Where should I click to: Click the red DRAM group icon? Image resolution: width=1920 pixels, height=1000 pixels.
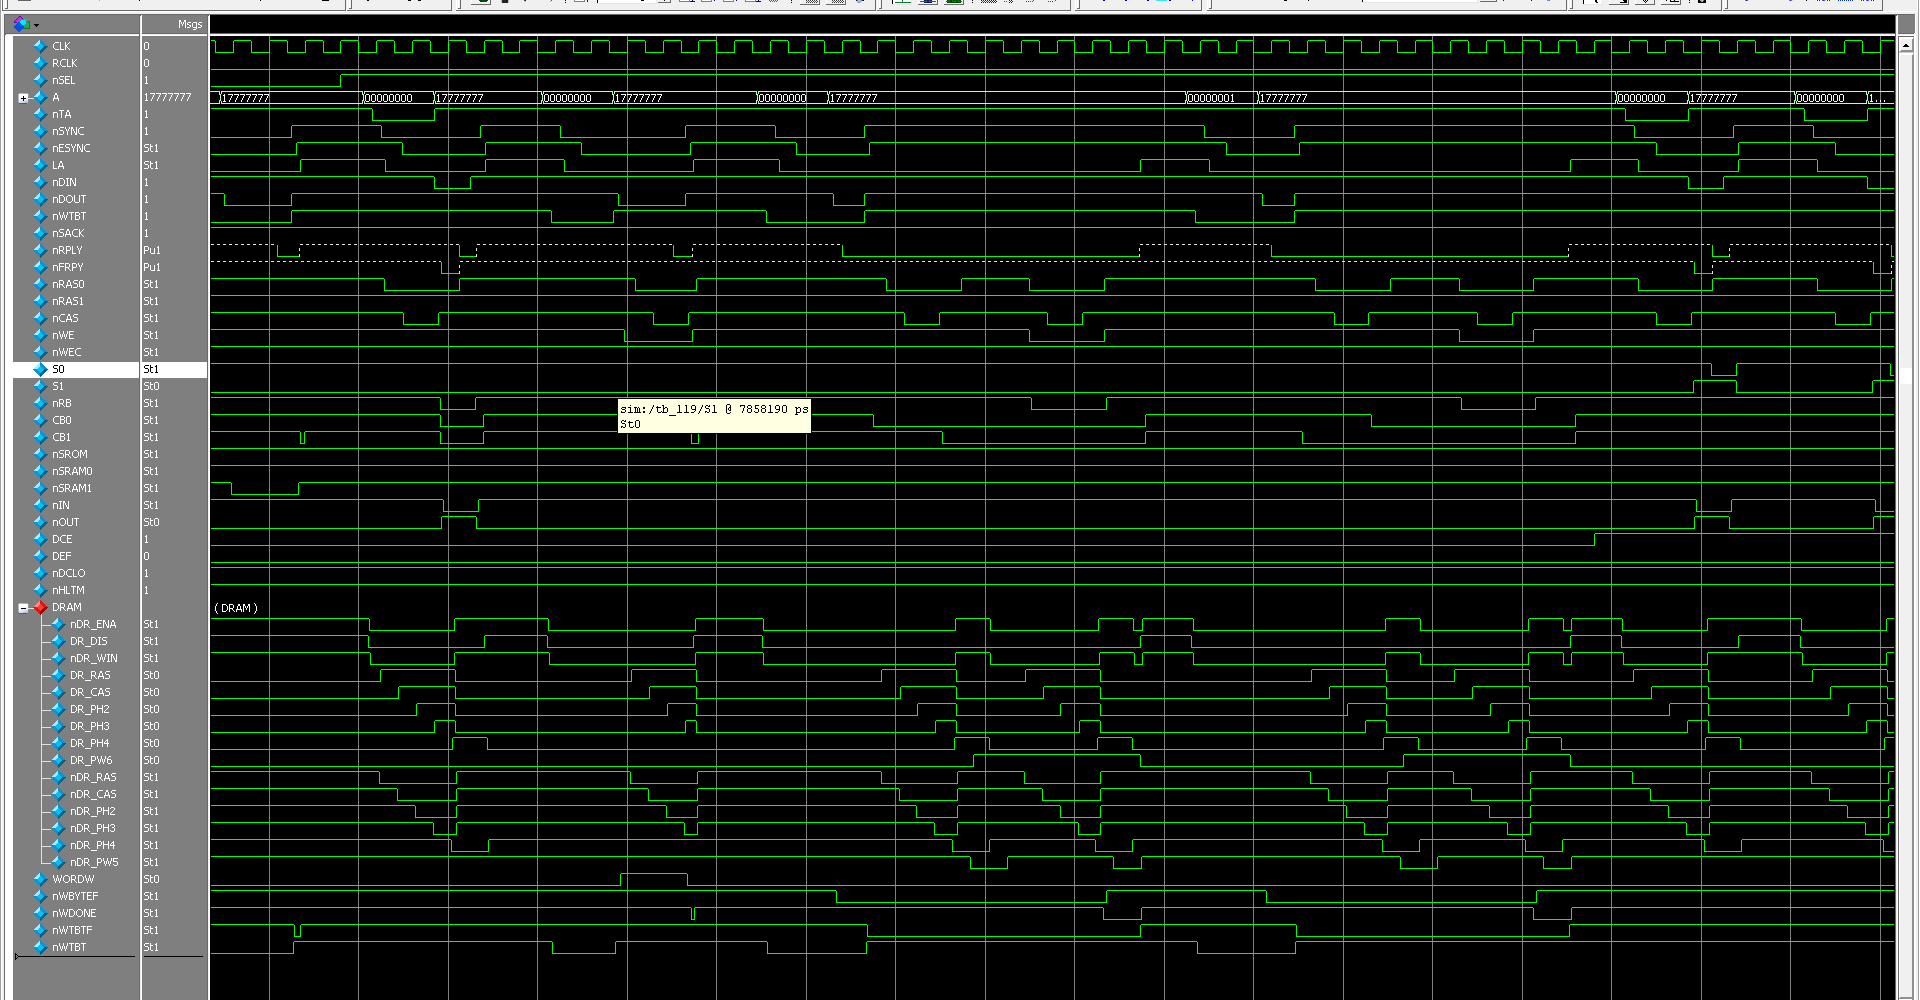(x=40, y=608)
